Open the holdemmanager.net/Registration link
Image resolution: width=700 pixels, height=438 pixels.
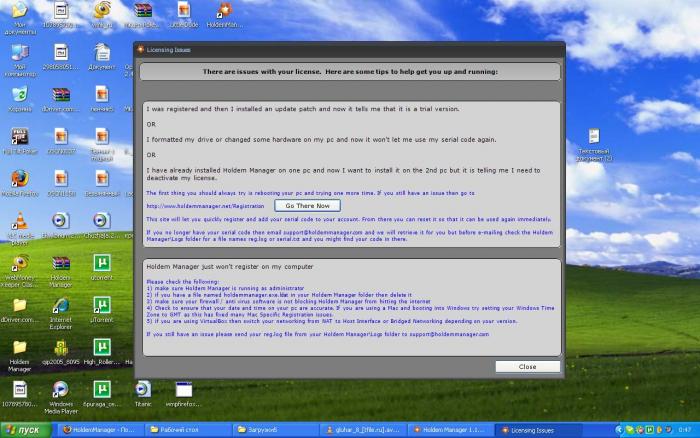pos(205,206)
